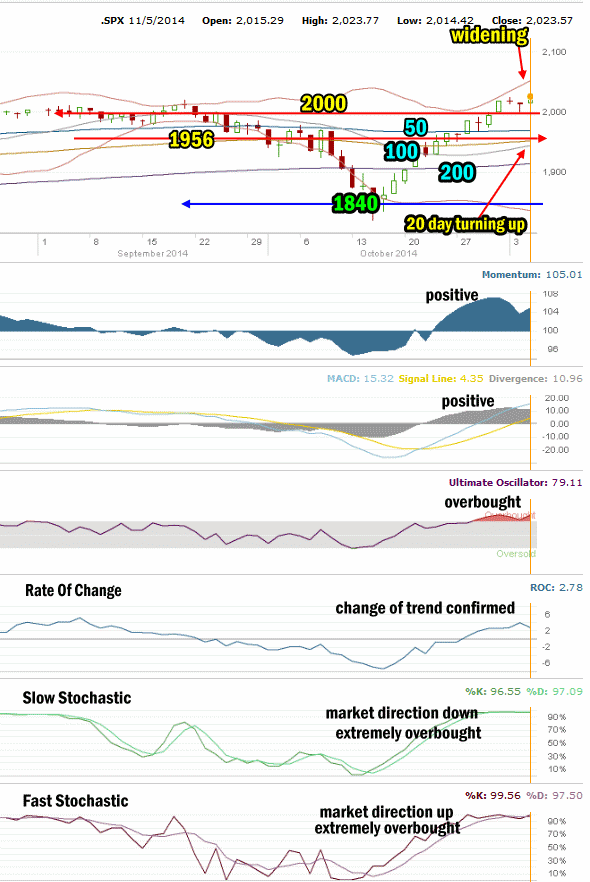Click the Rate Of Change panel title

click(x=73, y=591)
